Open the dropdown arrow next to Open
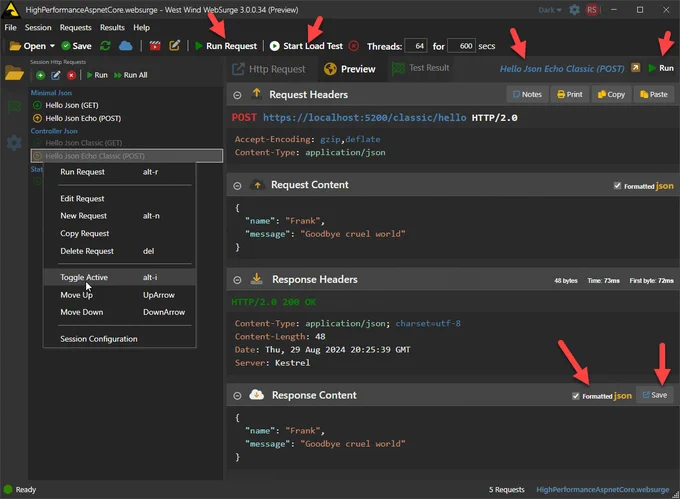This screenshot has height=499, width=680. 52,46
